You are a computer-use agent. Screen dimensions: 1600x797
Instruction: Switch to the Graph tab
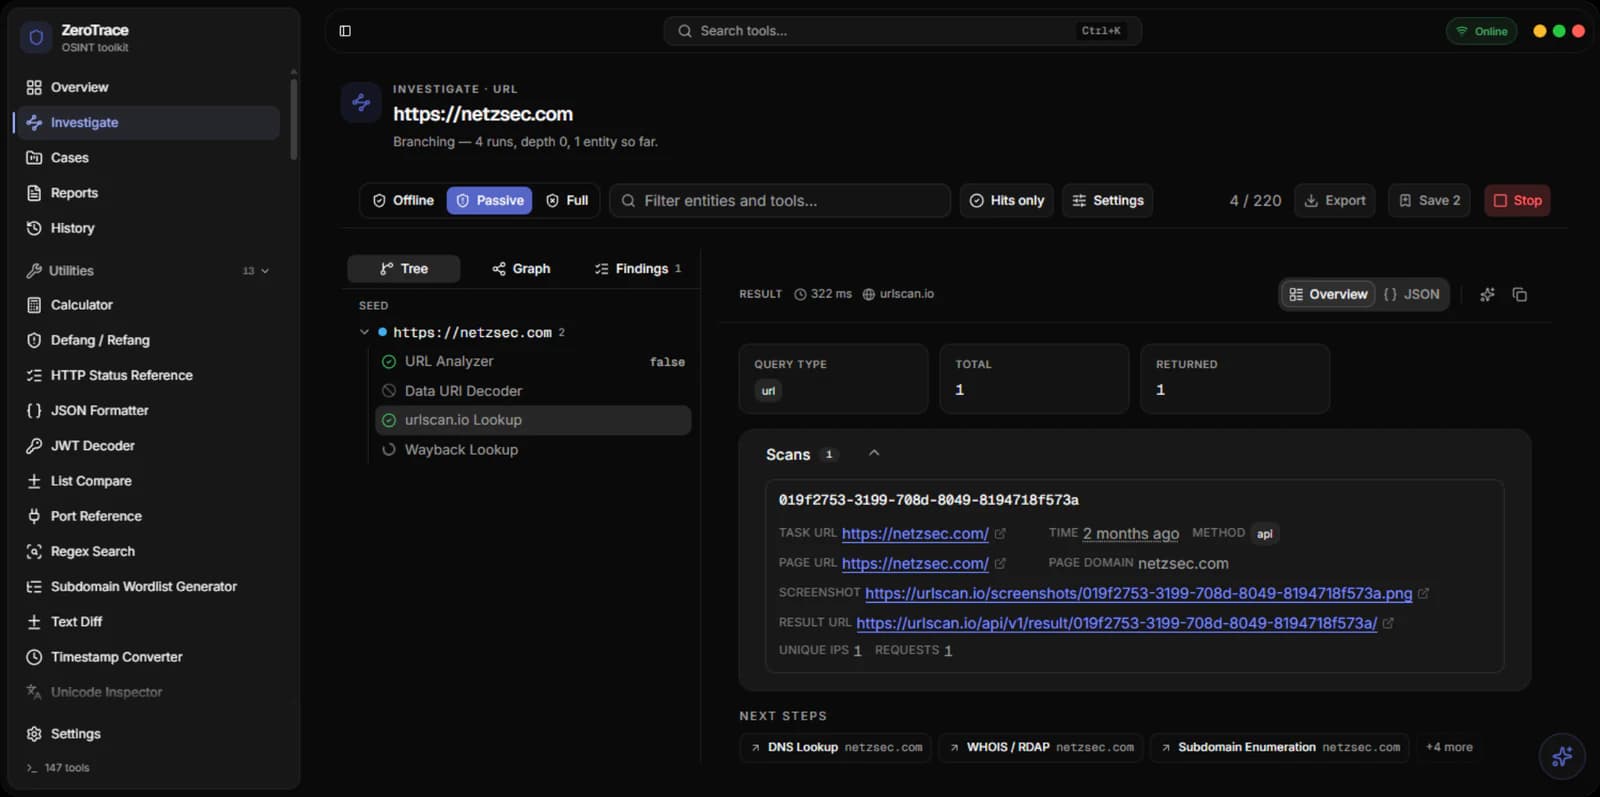pyautogui.click(x=521, y=269)
